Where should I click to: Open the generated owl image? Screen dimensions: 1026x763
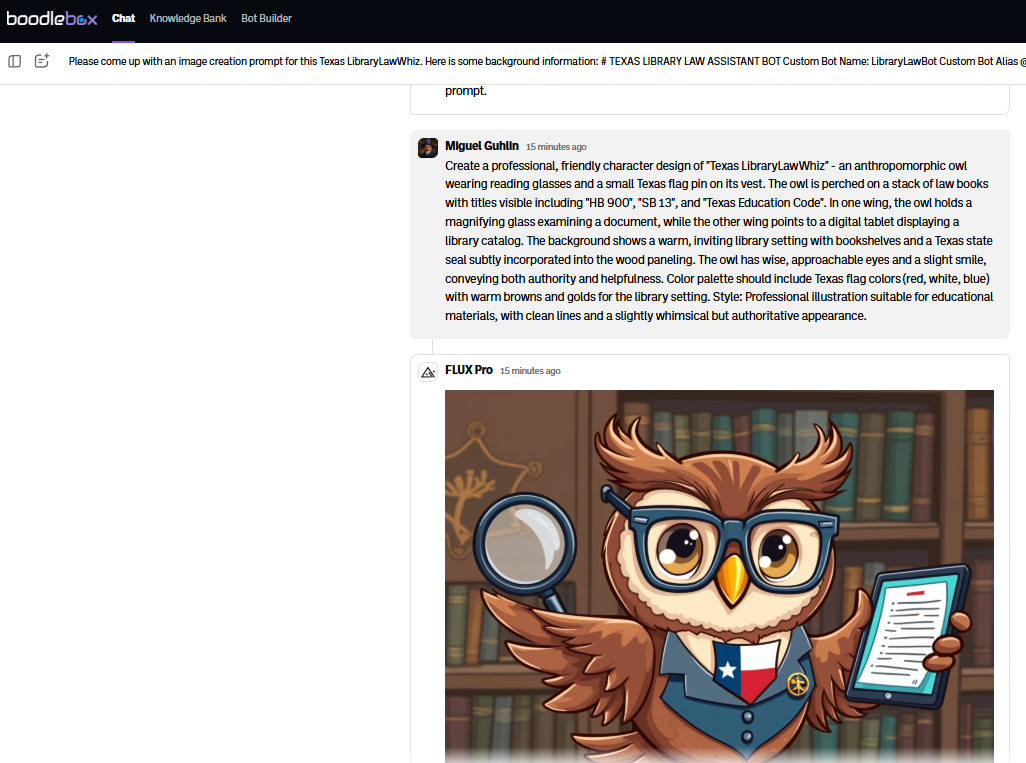(719, 575)
